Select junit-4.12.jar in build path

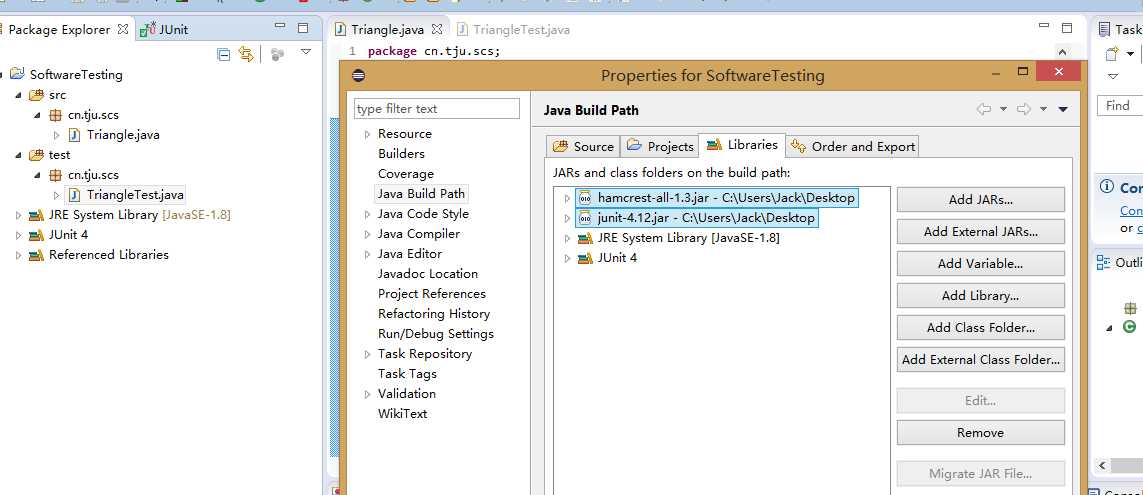coord(697,218)
